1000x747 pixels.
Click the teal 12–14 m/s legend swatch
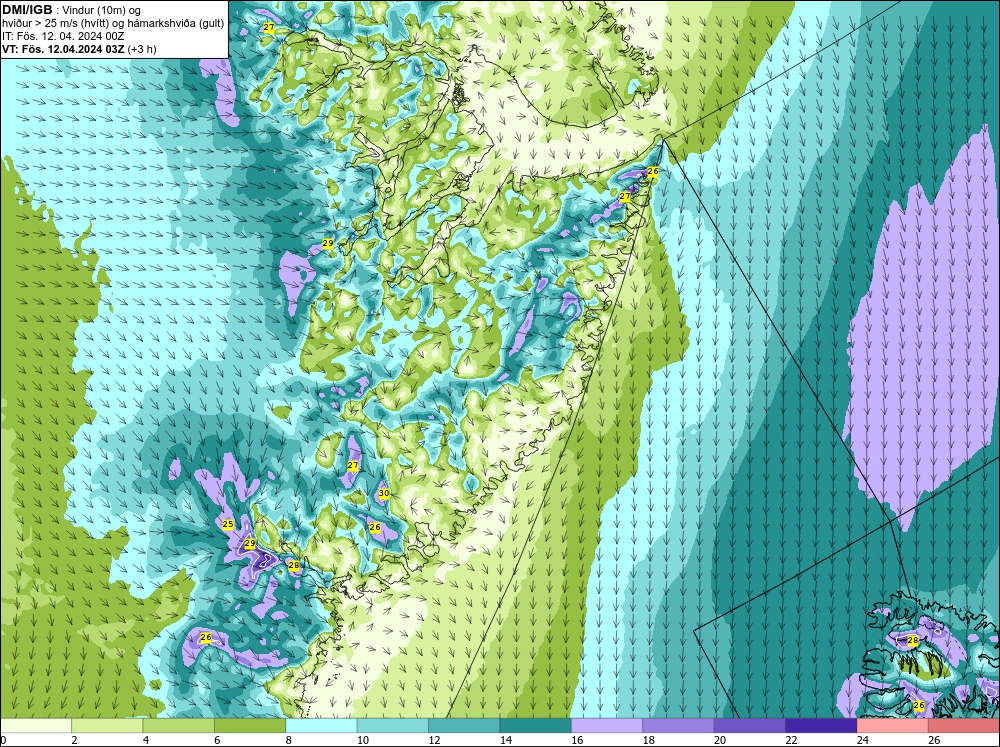click(x=464, y=725)
